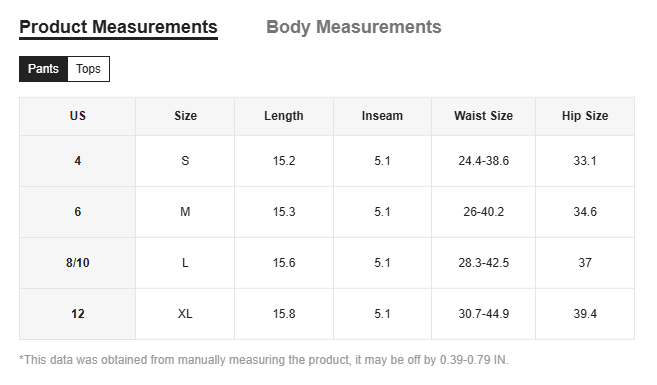Viewport: 657px width, 385px height.
Task: Click the measurement disclaimer footnote text
Action: pos(264,360)
